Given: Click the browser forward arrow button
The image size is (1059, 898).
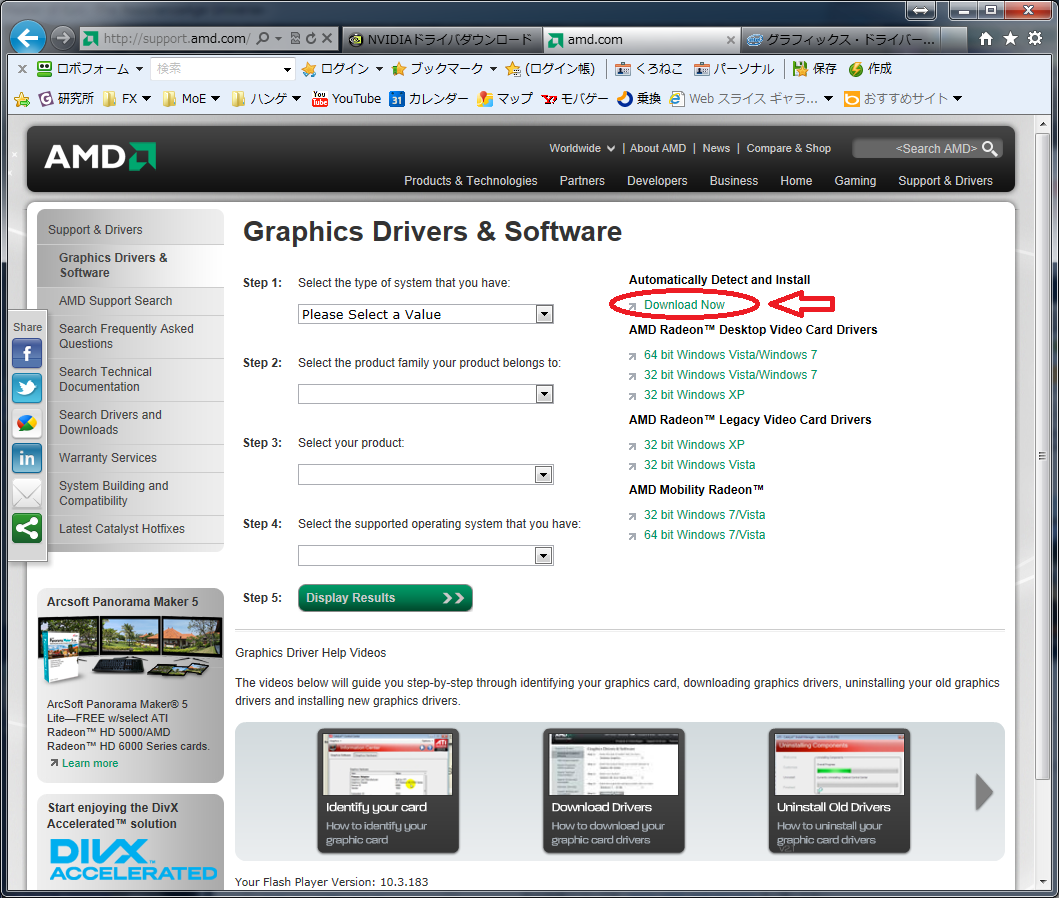Looking at the screenshot, I should tap(63, 38).
